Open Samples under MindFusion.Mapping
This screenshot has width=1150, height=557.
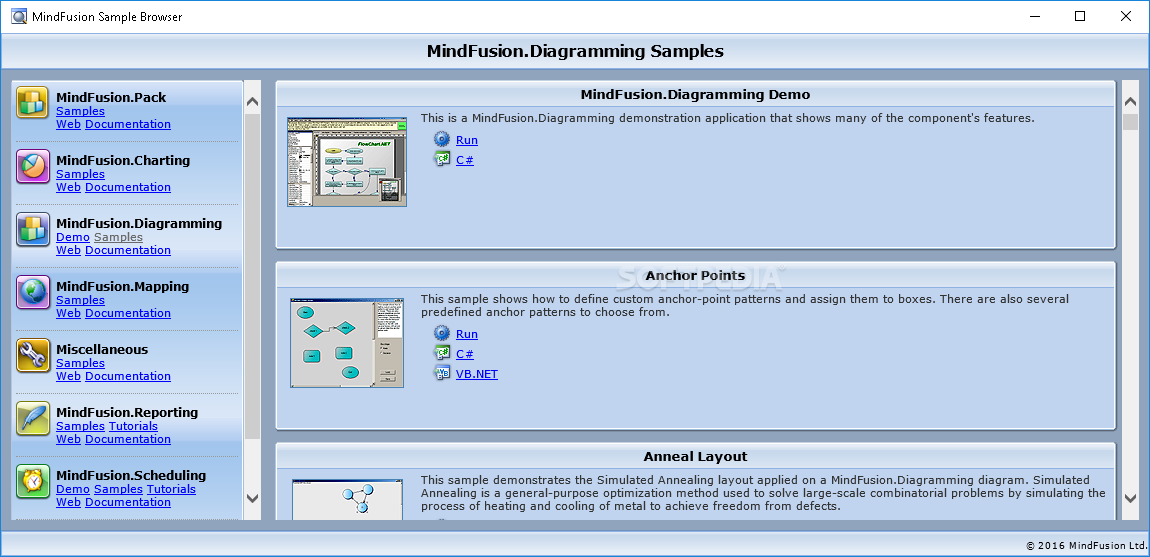pyautogui.click(x=81, y=300)
